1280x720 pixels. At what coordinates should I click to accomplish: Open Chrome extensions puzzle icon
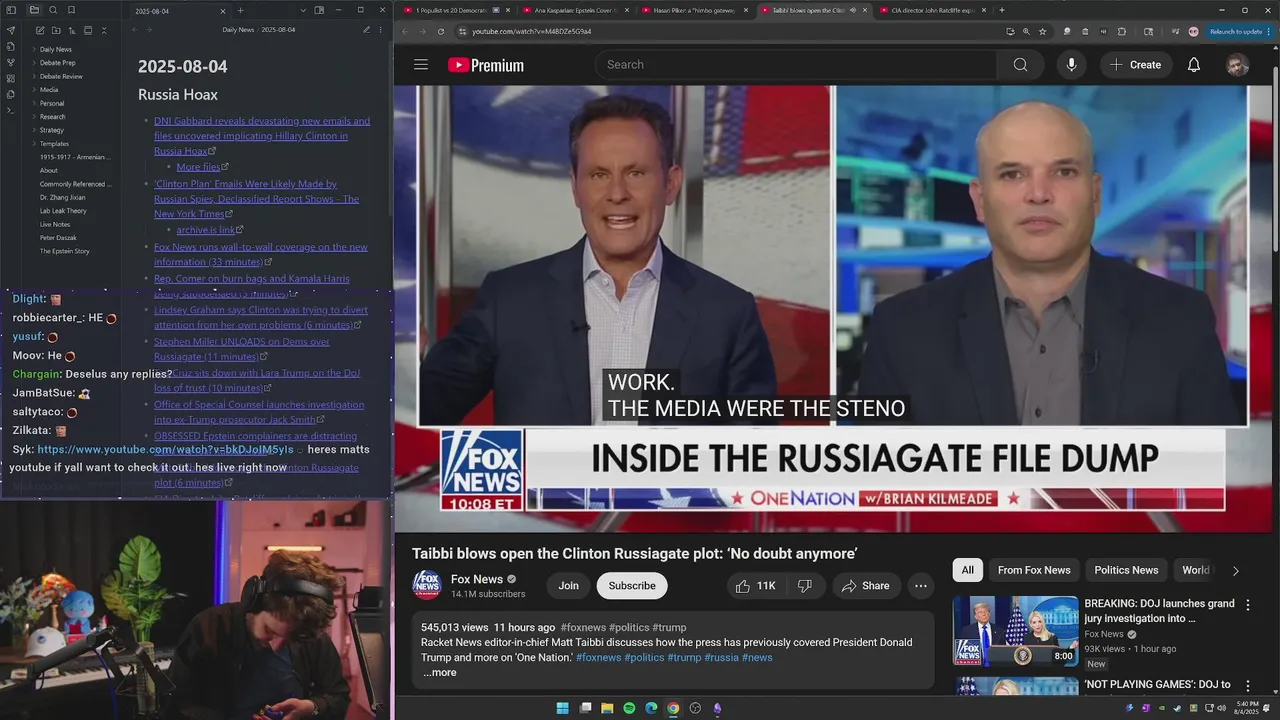pyautogui.click(x=1121, y=31)
